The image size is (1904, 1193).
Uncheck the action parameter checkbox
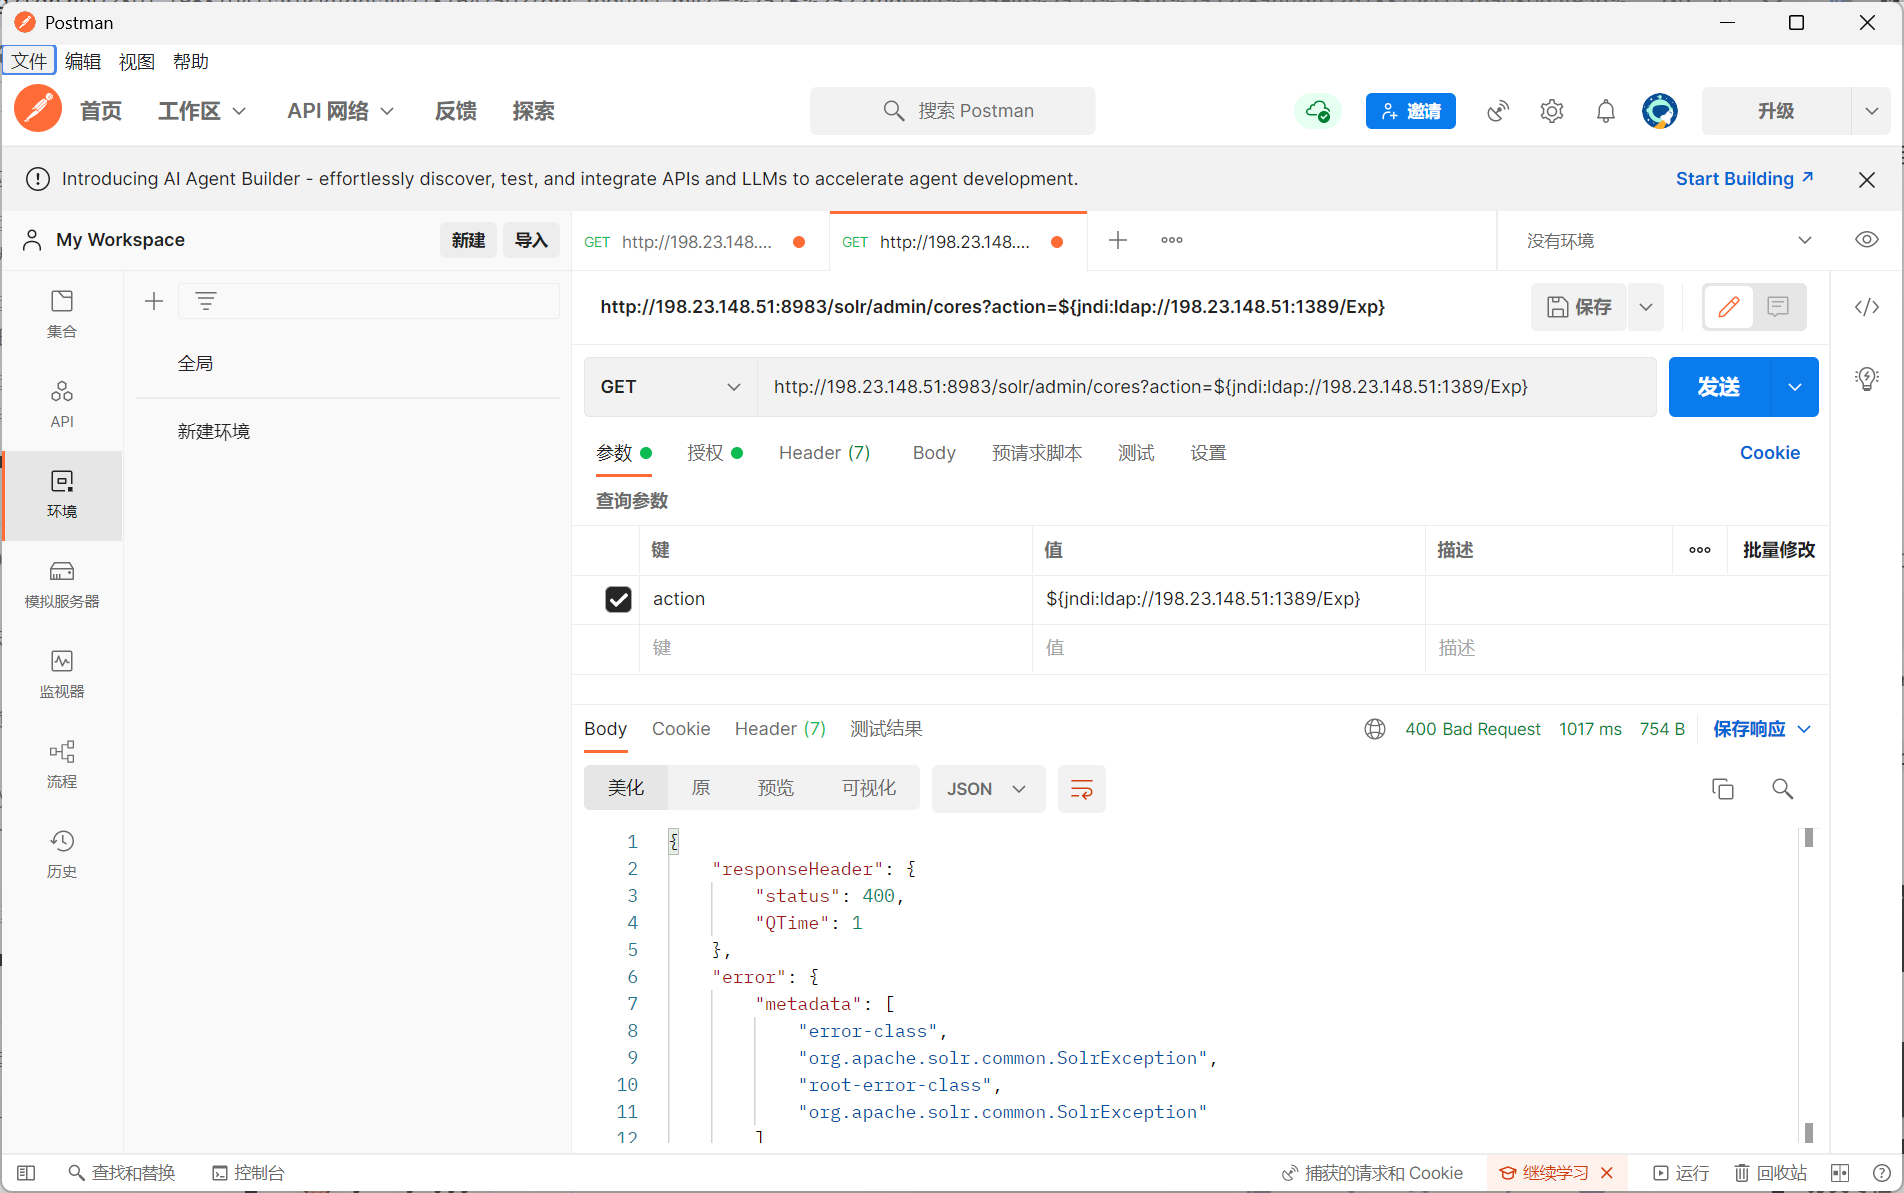point(619,599)
